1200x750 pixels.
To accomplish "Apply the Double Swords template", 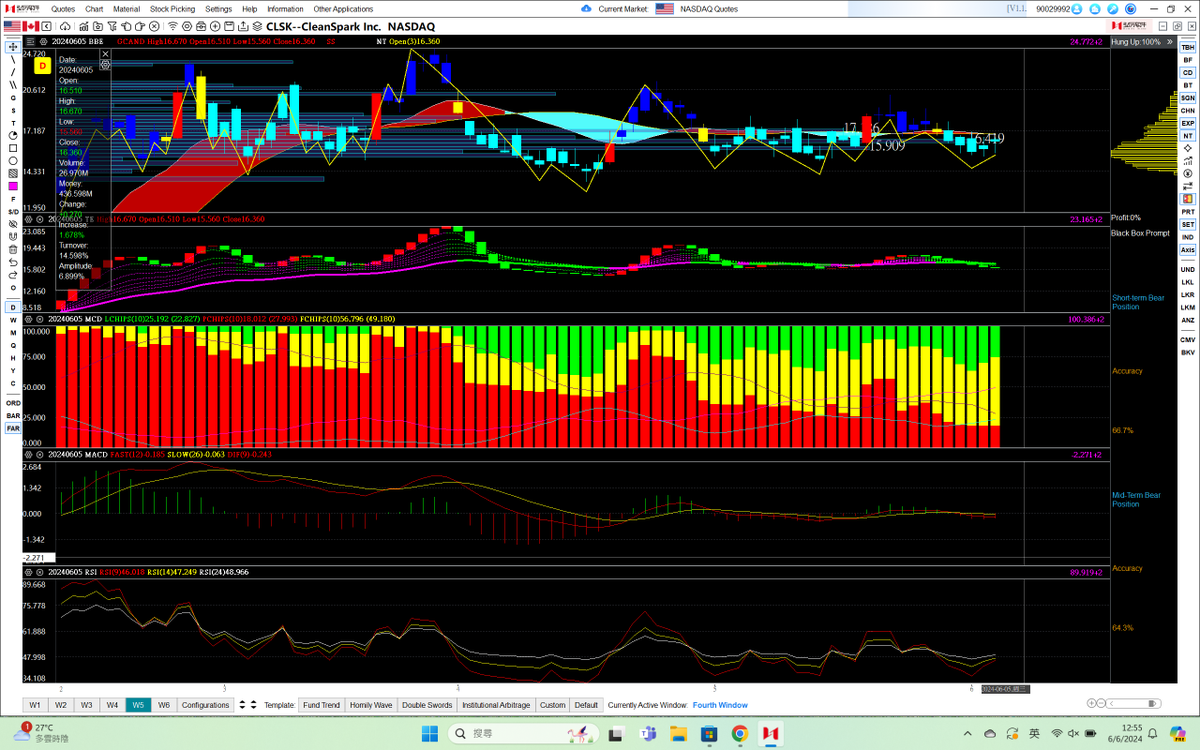I will coord(427,705).
